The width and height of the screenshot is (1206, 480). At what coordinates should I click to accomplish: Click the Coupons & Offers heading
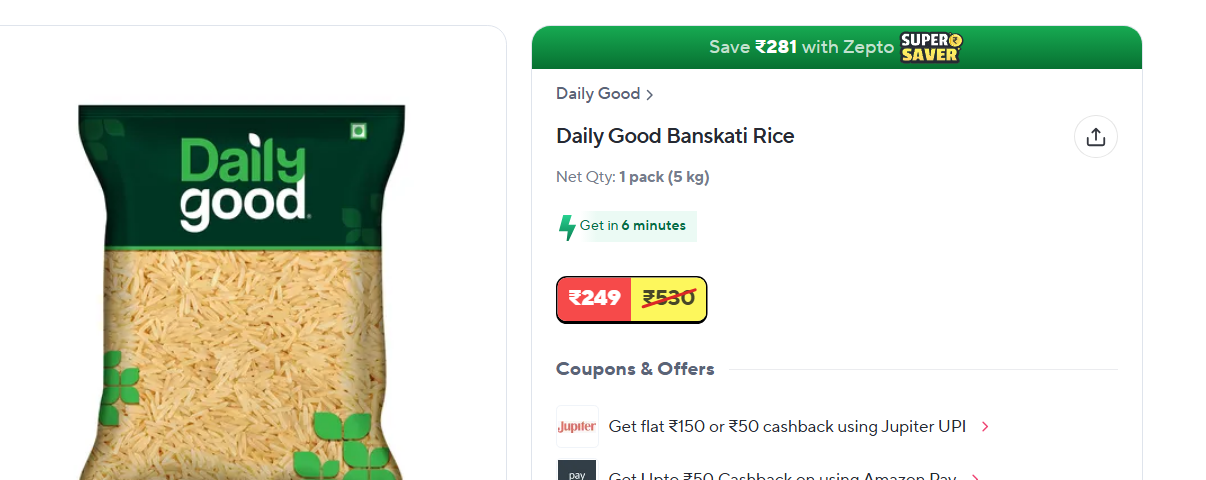pyautogui.click(x=635, y=369)
